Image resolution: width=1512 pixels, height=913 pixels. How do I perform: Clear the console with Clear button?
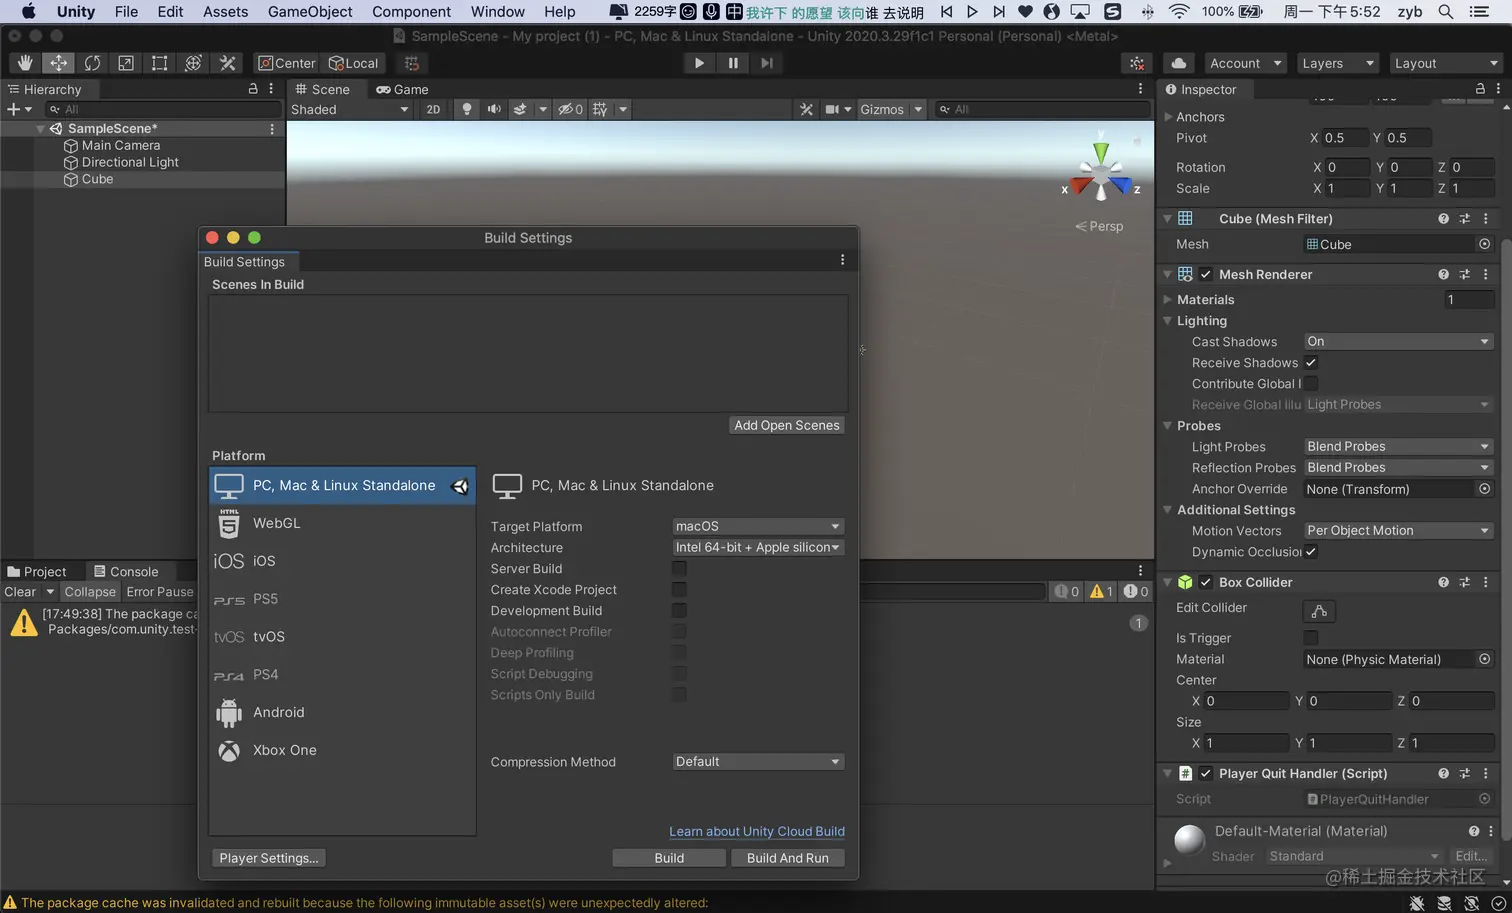[20, 591]
